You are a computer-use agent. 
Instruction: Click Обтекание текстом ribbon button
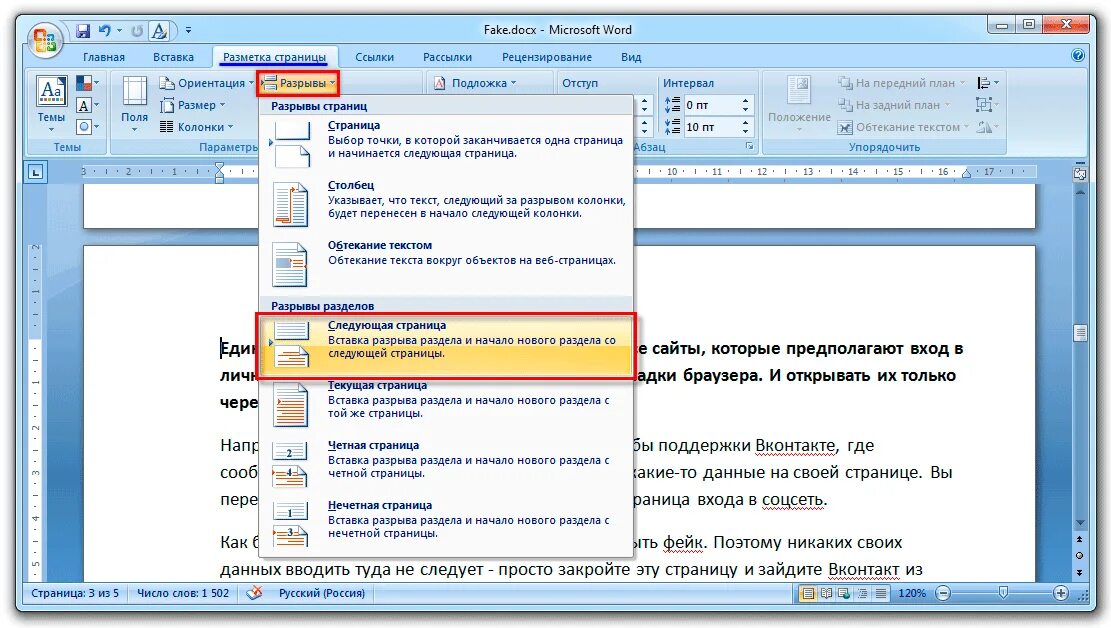(x=903, y=127)
